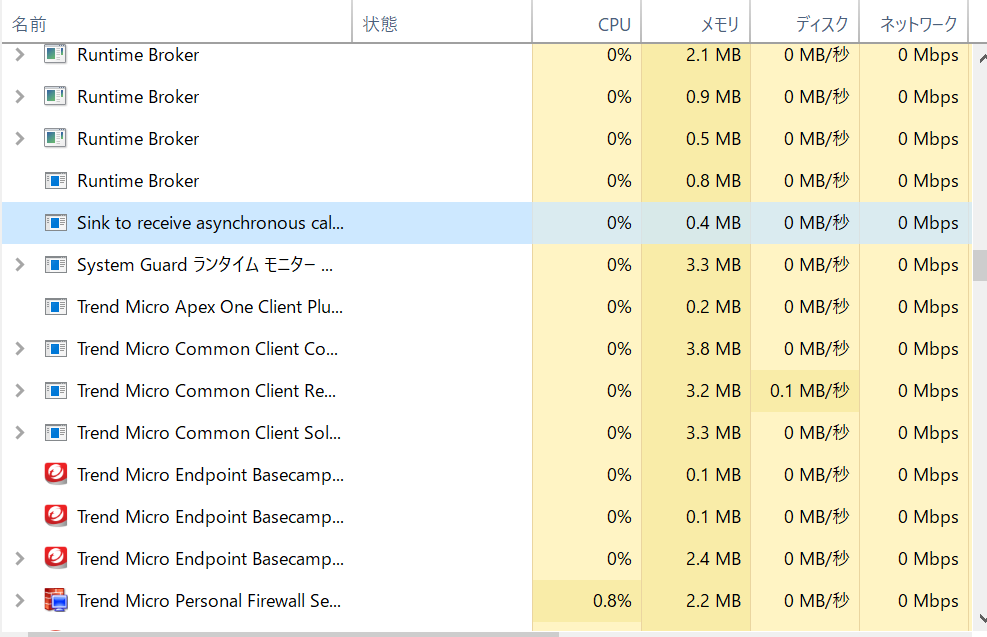Click the Trend Micro Apex One Client icon

click(55, 307)
